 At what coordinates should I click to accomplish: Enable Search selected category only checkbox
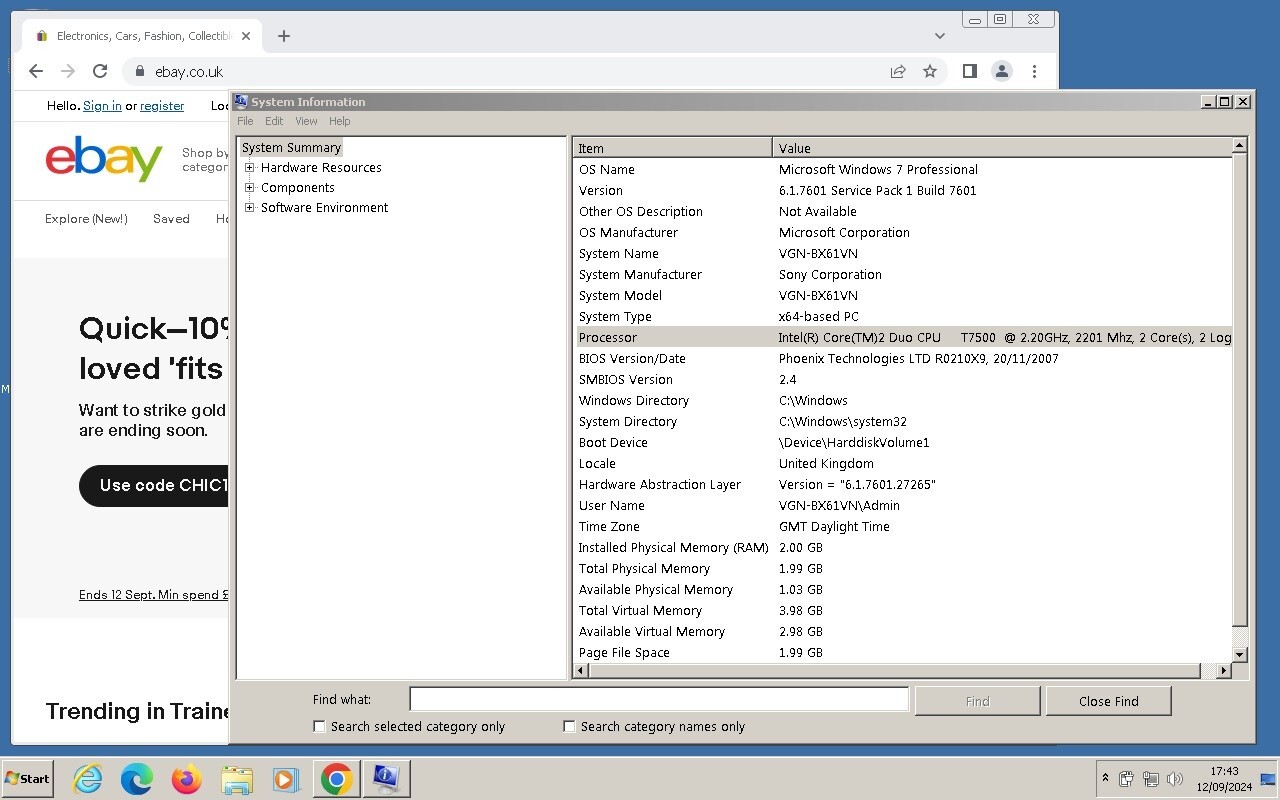click(x=320, y=727)
